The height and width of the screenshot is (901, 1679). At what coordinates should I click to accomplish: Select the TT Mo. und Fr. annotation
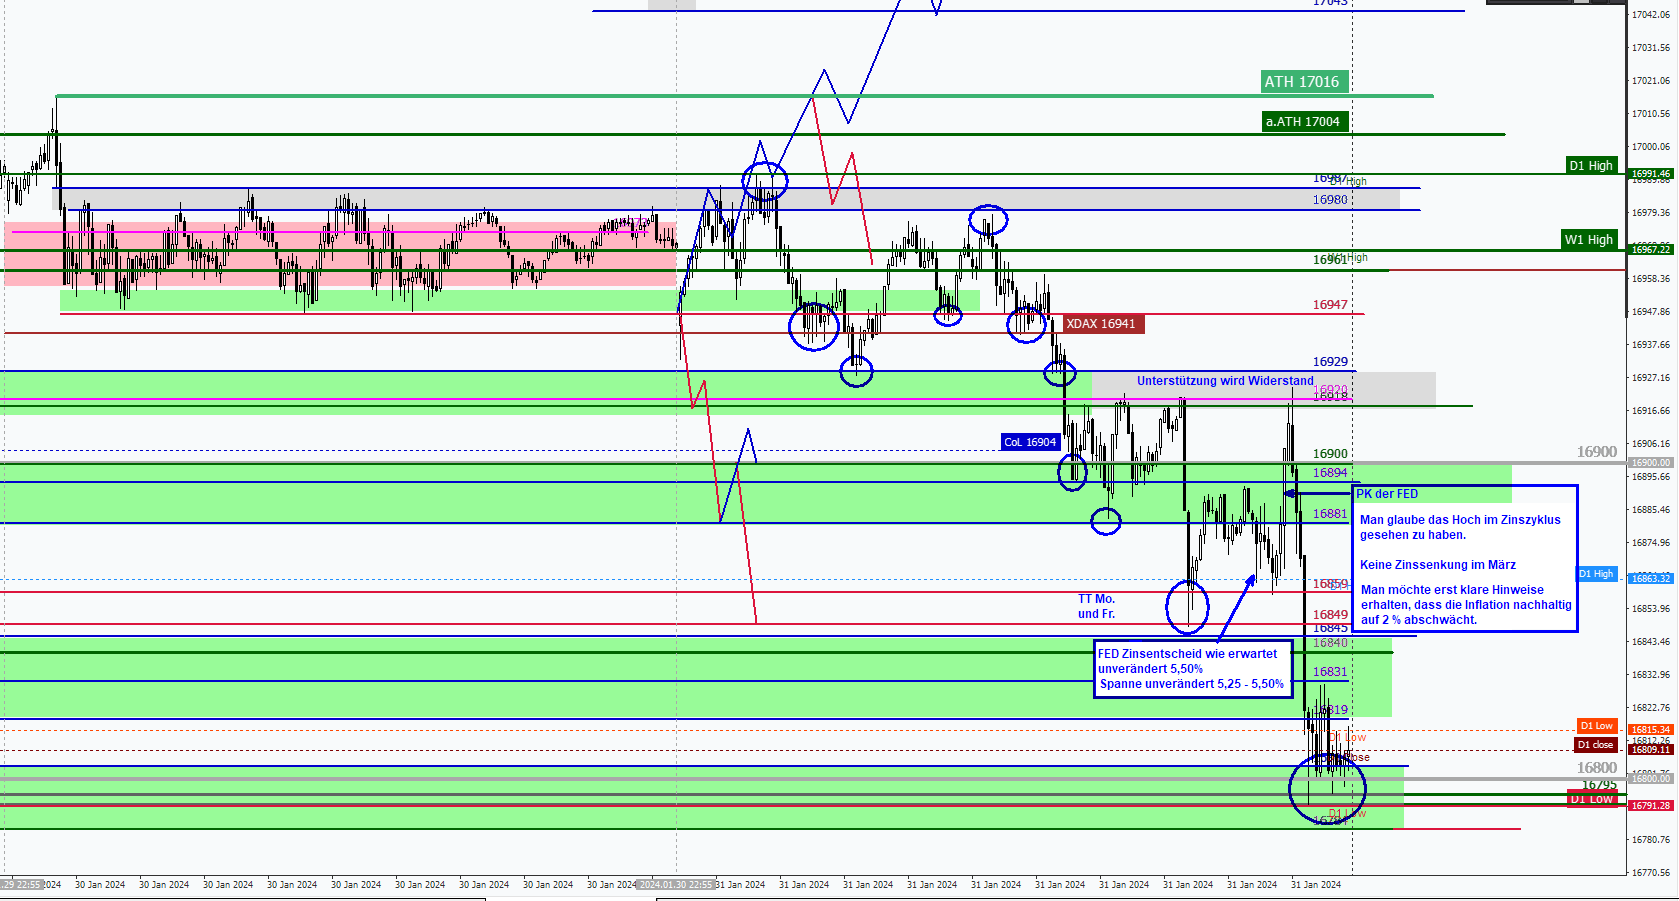point(1096,607)
